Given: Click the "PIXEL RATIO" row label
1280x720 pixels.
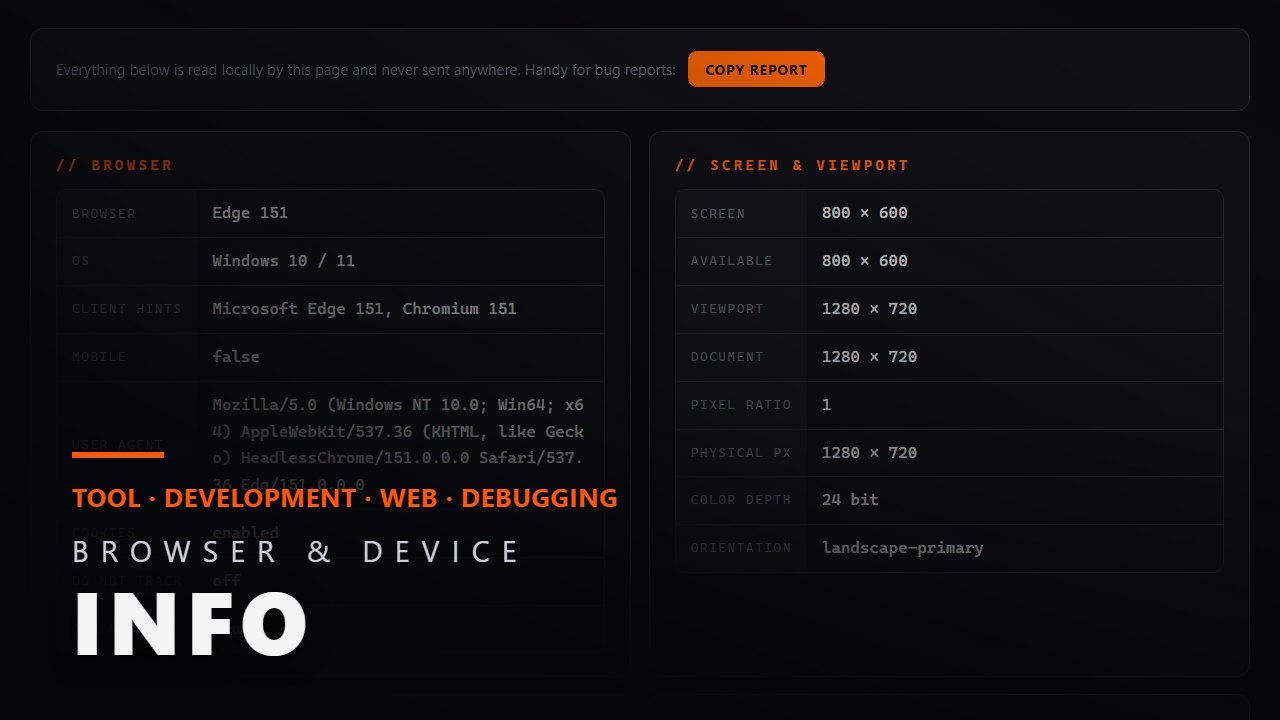Looking at the screenshot, I should click(741, 406).
